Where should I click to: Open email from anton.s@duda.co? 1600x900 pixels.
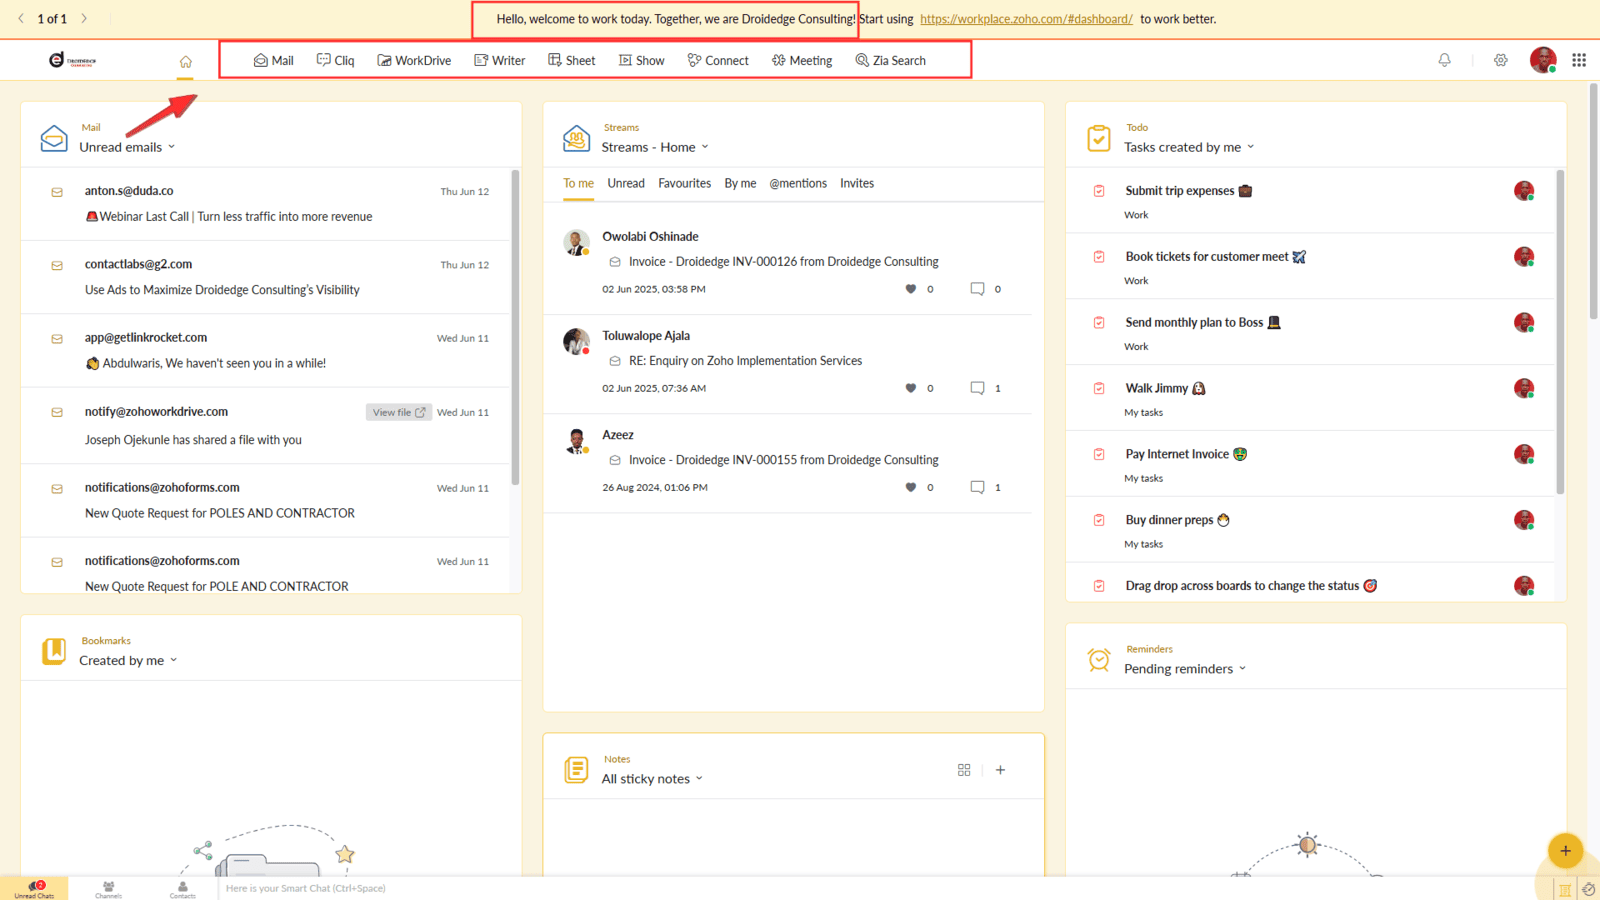(x=266, y=204)
